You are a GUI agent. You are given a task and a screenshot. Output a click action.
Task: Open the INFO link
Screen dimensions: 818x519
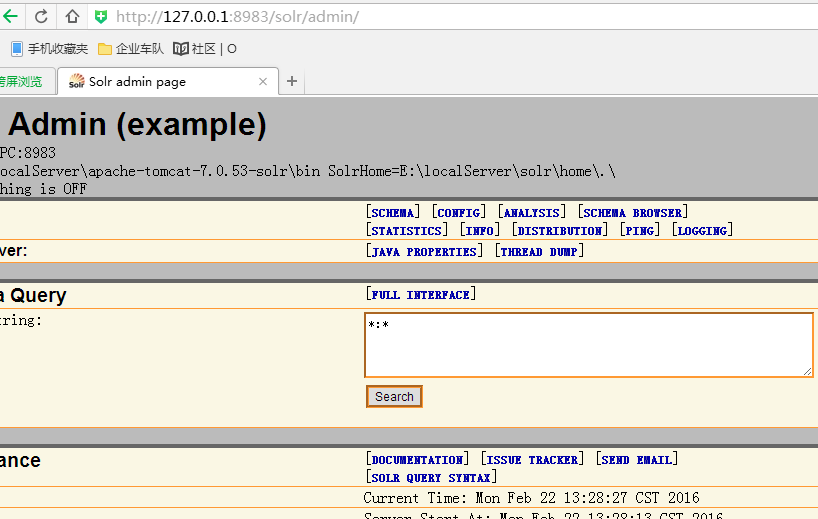pos(479,231)
